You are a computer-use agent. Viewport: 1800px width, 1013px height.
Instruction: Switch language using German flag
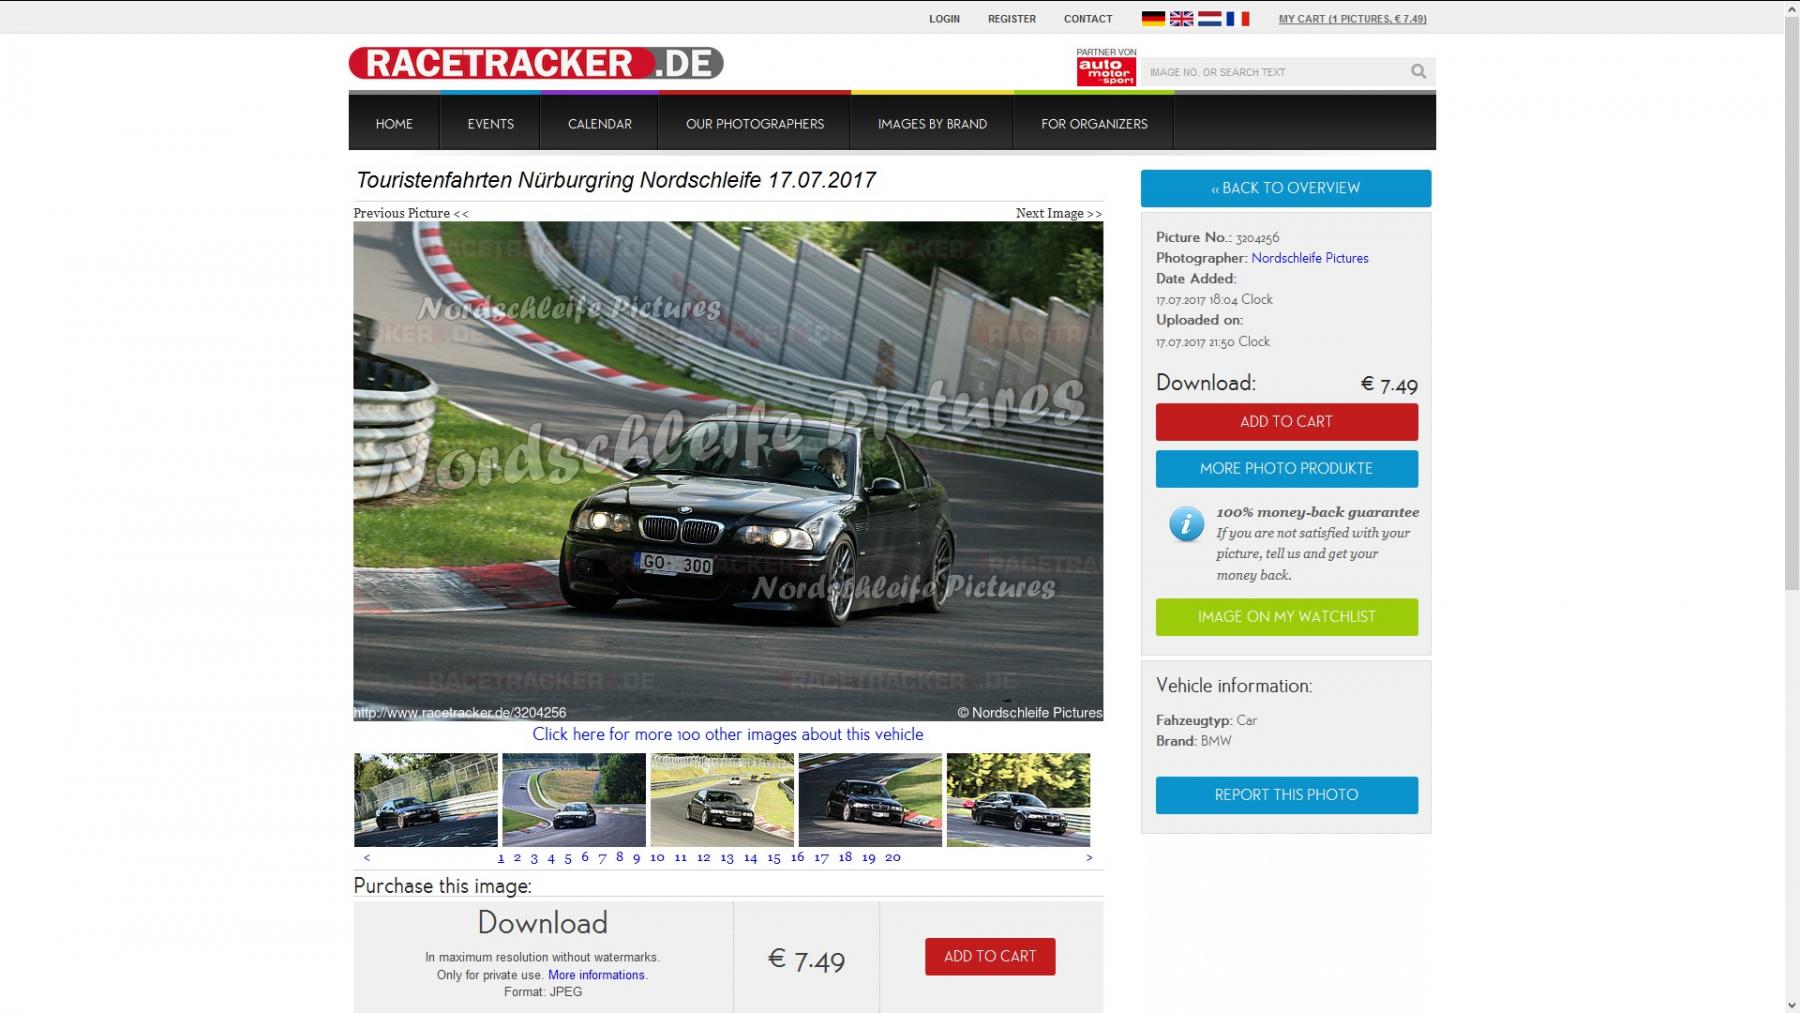tap(1153, 19)
